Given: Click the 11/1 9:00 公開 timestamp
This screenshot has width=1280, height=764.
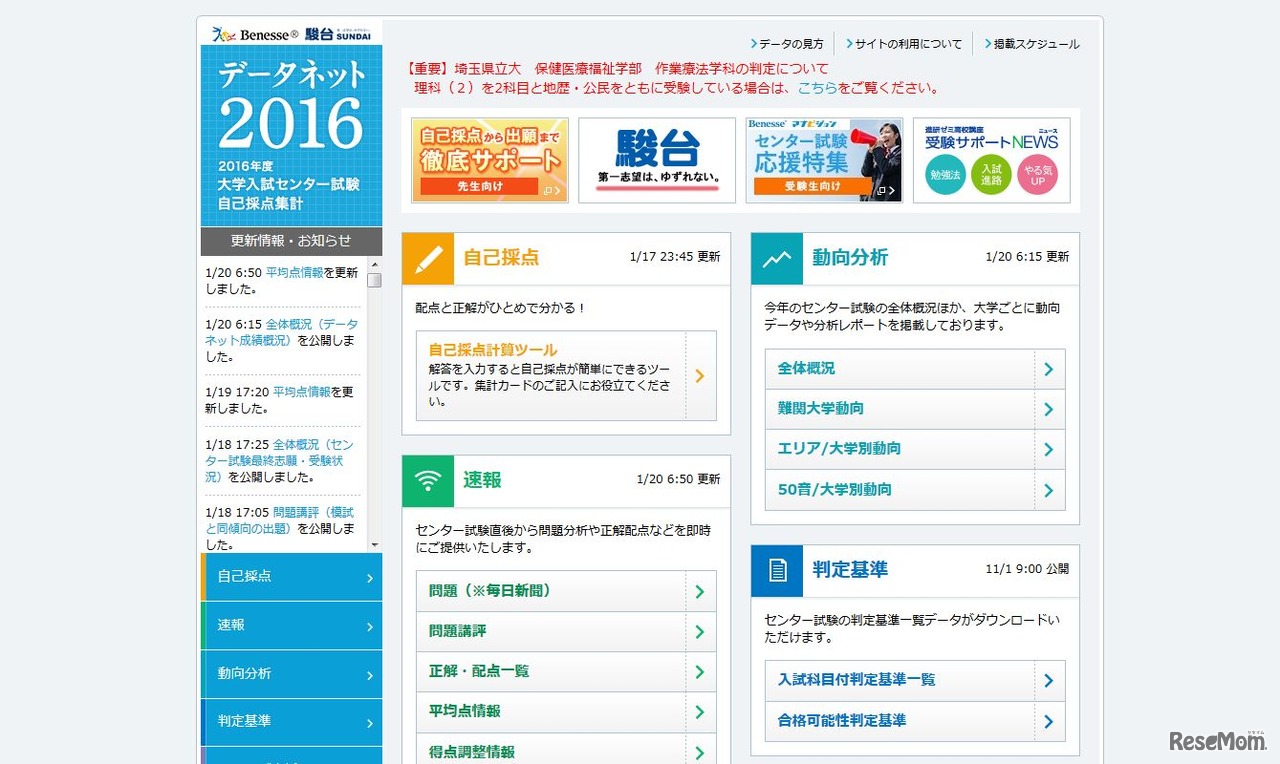Looking at the screenshot, I should click(x=1027, y=569).
